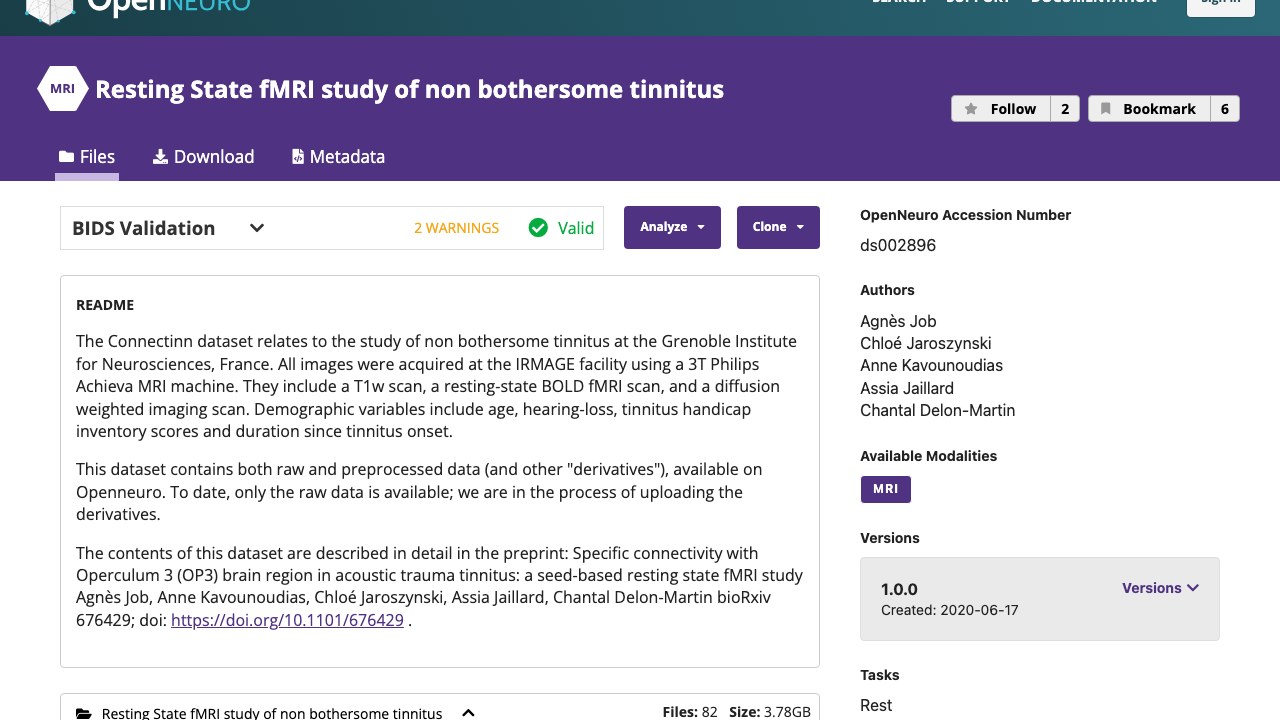Screen dimensions: 1280x720
Task: Click the star icon on Follow
Action: coord(971,109)
